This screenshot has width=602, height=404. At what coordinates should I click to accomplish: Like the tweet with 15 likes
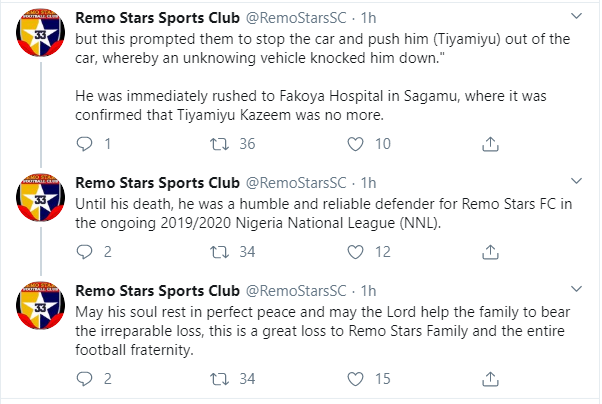(356, 378)
